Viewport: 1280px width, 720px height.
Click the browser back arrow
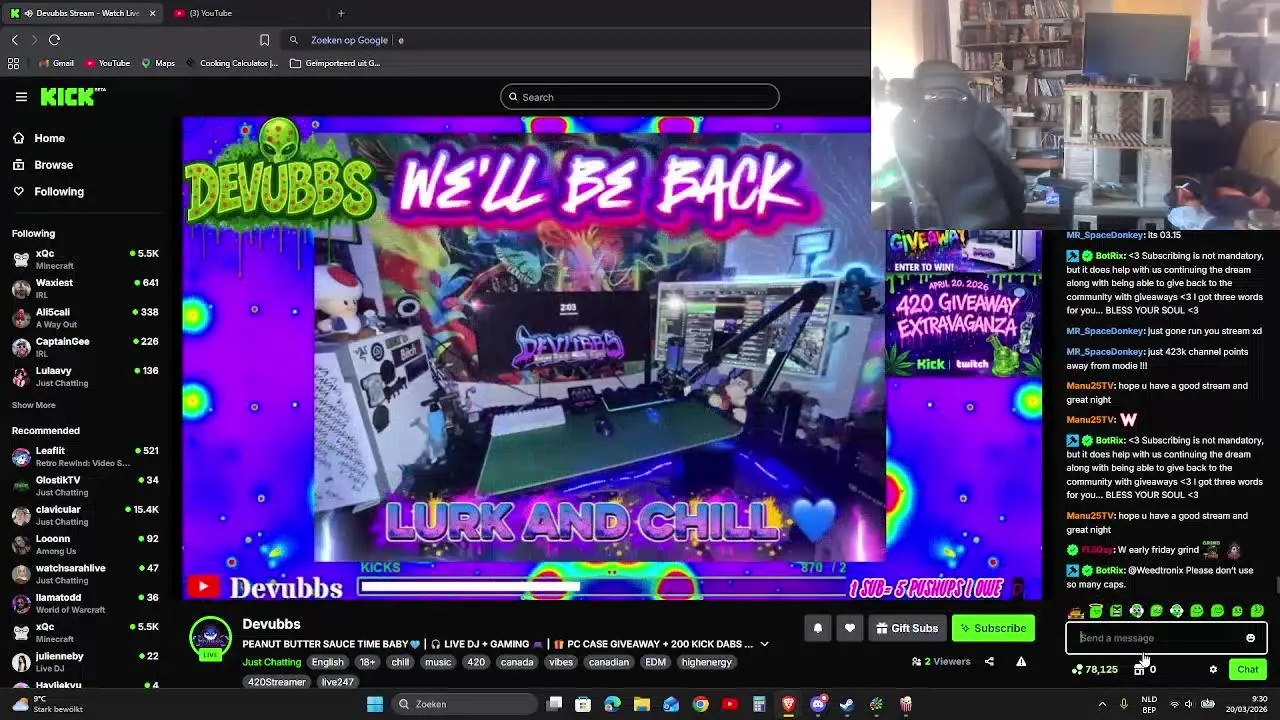click(x=14, y=40)
